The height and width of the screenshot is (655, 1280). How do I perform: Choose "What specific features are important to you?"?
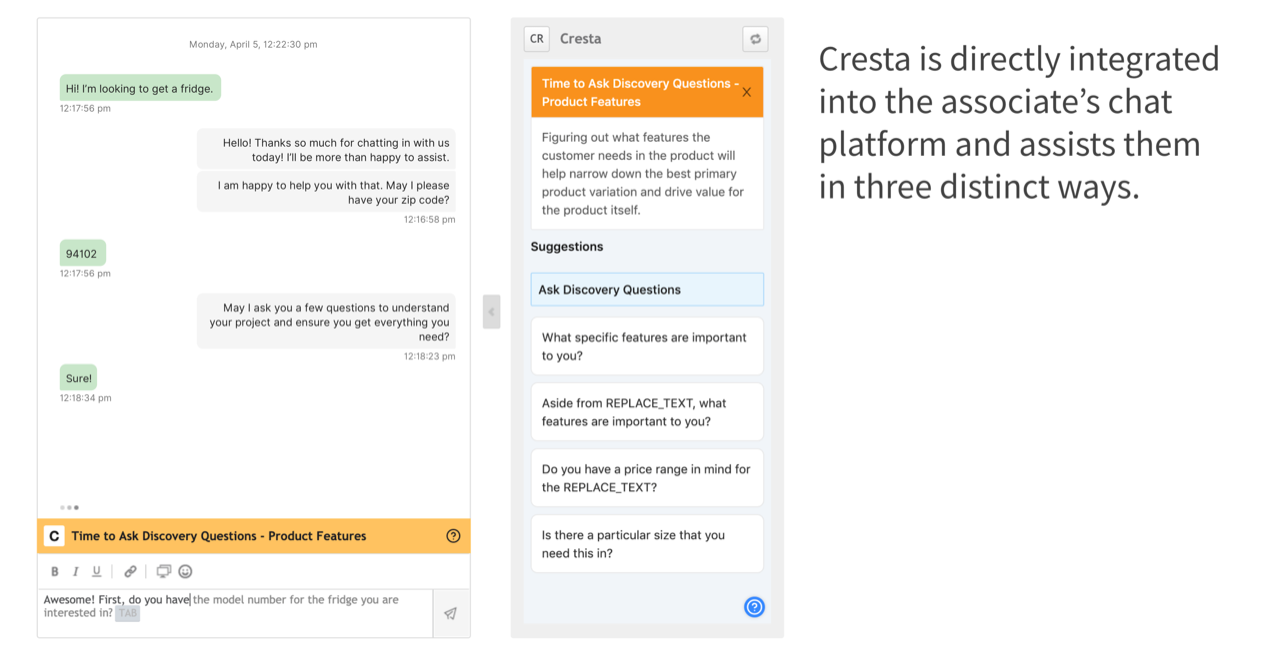[646, 346]
